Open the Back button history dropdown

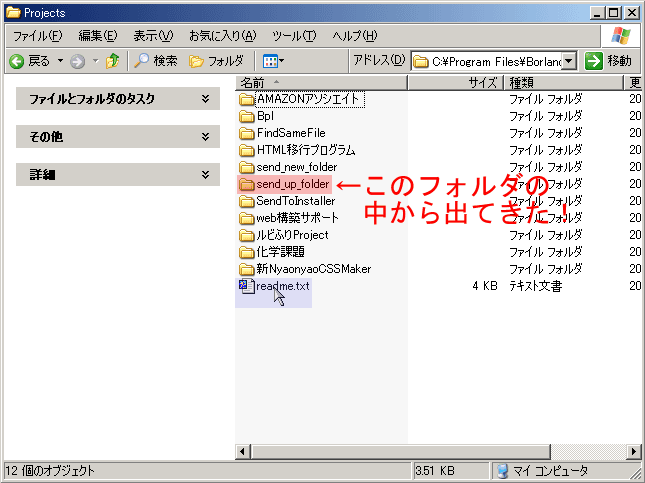pos(60,61)
